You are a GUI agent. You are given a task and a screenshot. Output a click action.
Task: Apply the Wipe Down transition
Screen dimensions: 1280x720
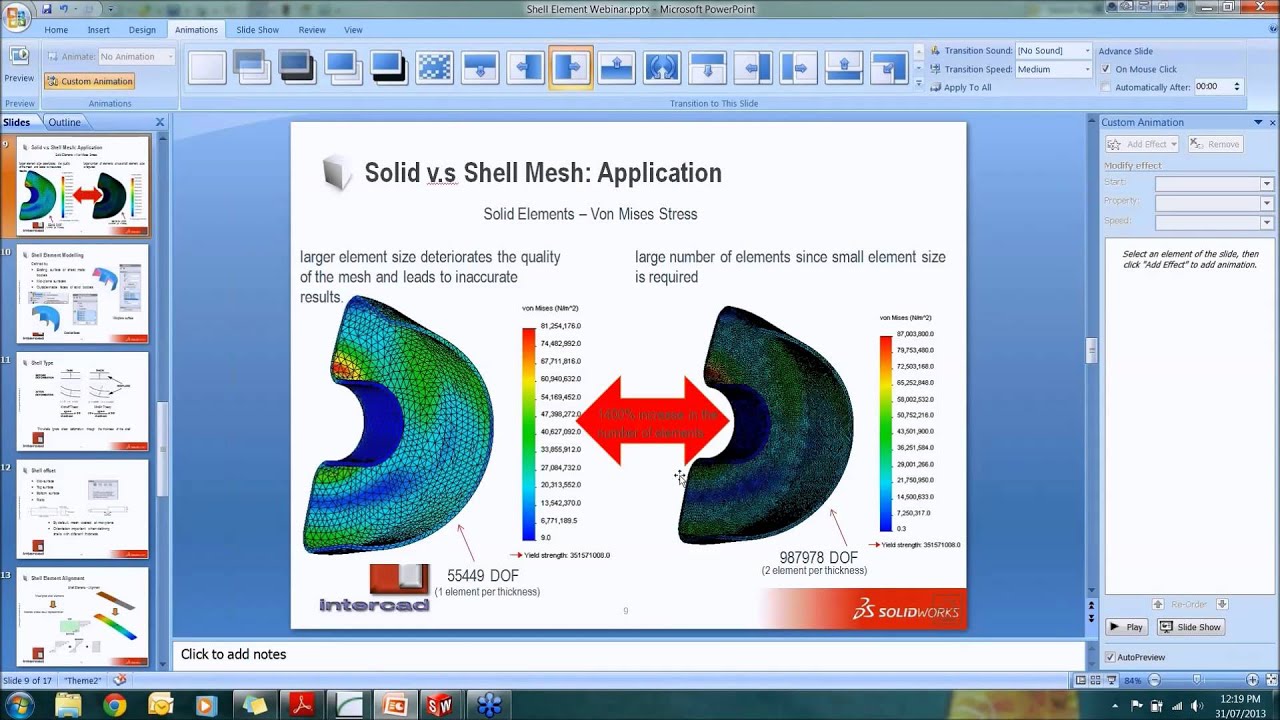coord(480,68)
